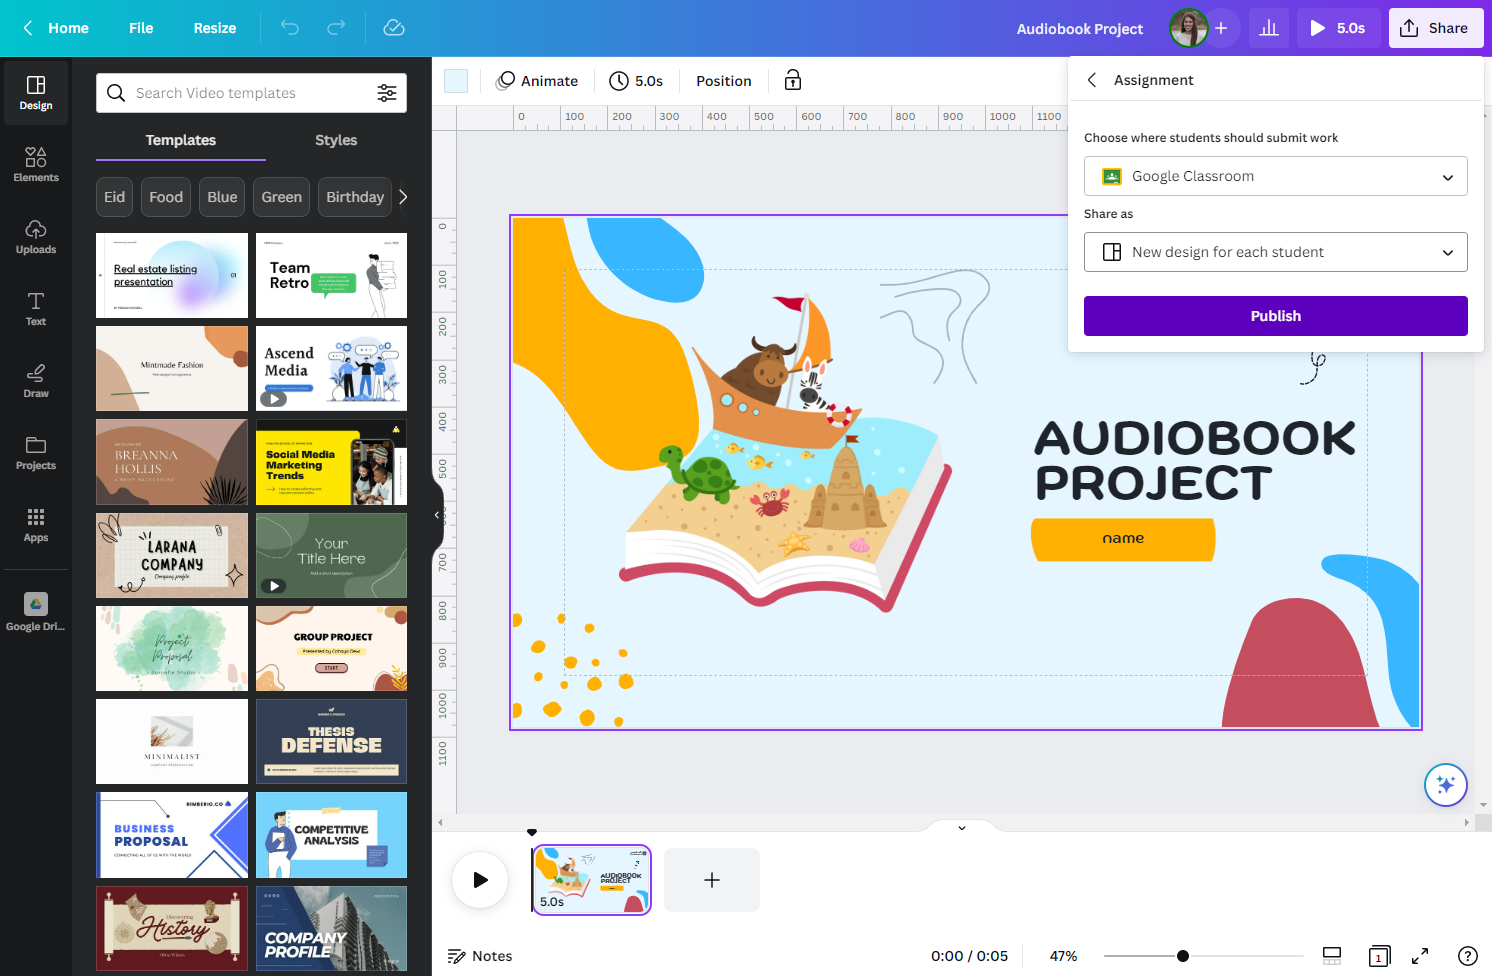Toggle thumbnail view icon at bottom
The width and height of the screenshot is (1492, 976).
point(1332,956)
